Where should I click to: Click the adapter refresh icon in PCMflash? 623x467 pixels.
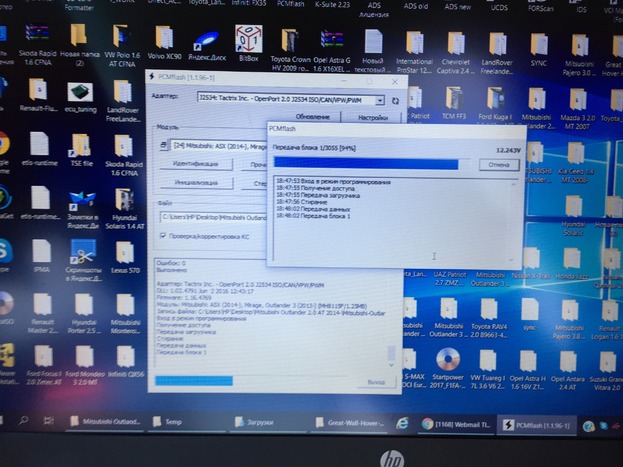pyautogui.click(x=396, y=101)
